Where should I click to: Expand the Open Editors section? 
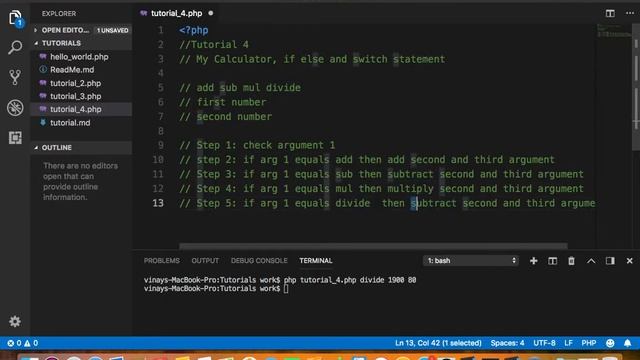click(x=65, y=30)
